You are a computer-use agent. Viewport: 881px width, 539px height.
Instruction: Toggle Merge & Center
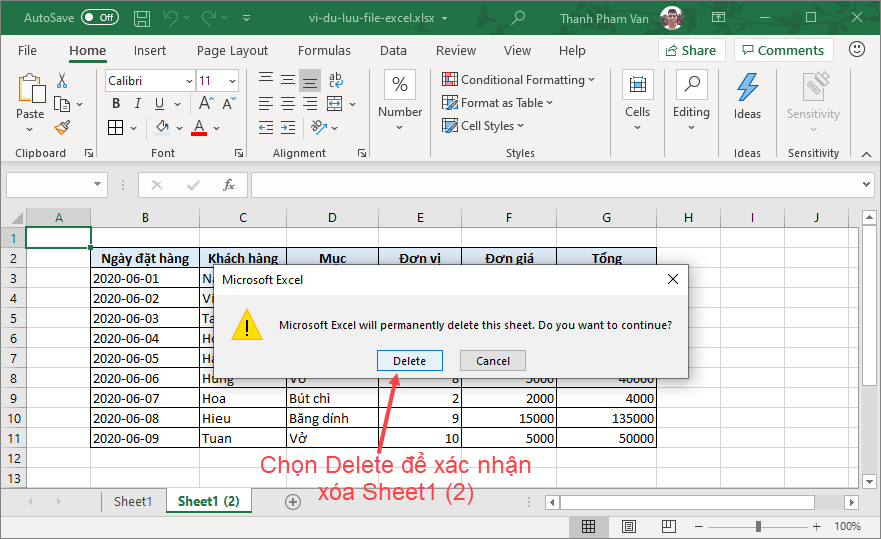(x=334, y=103)
